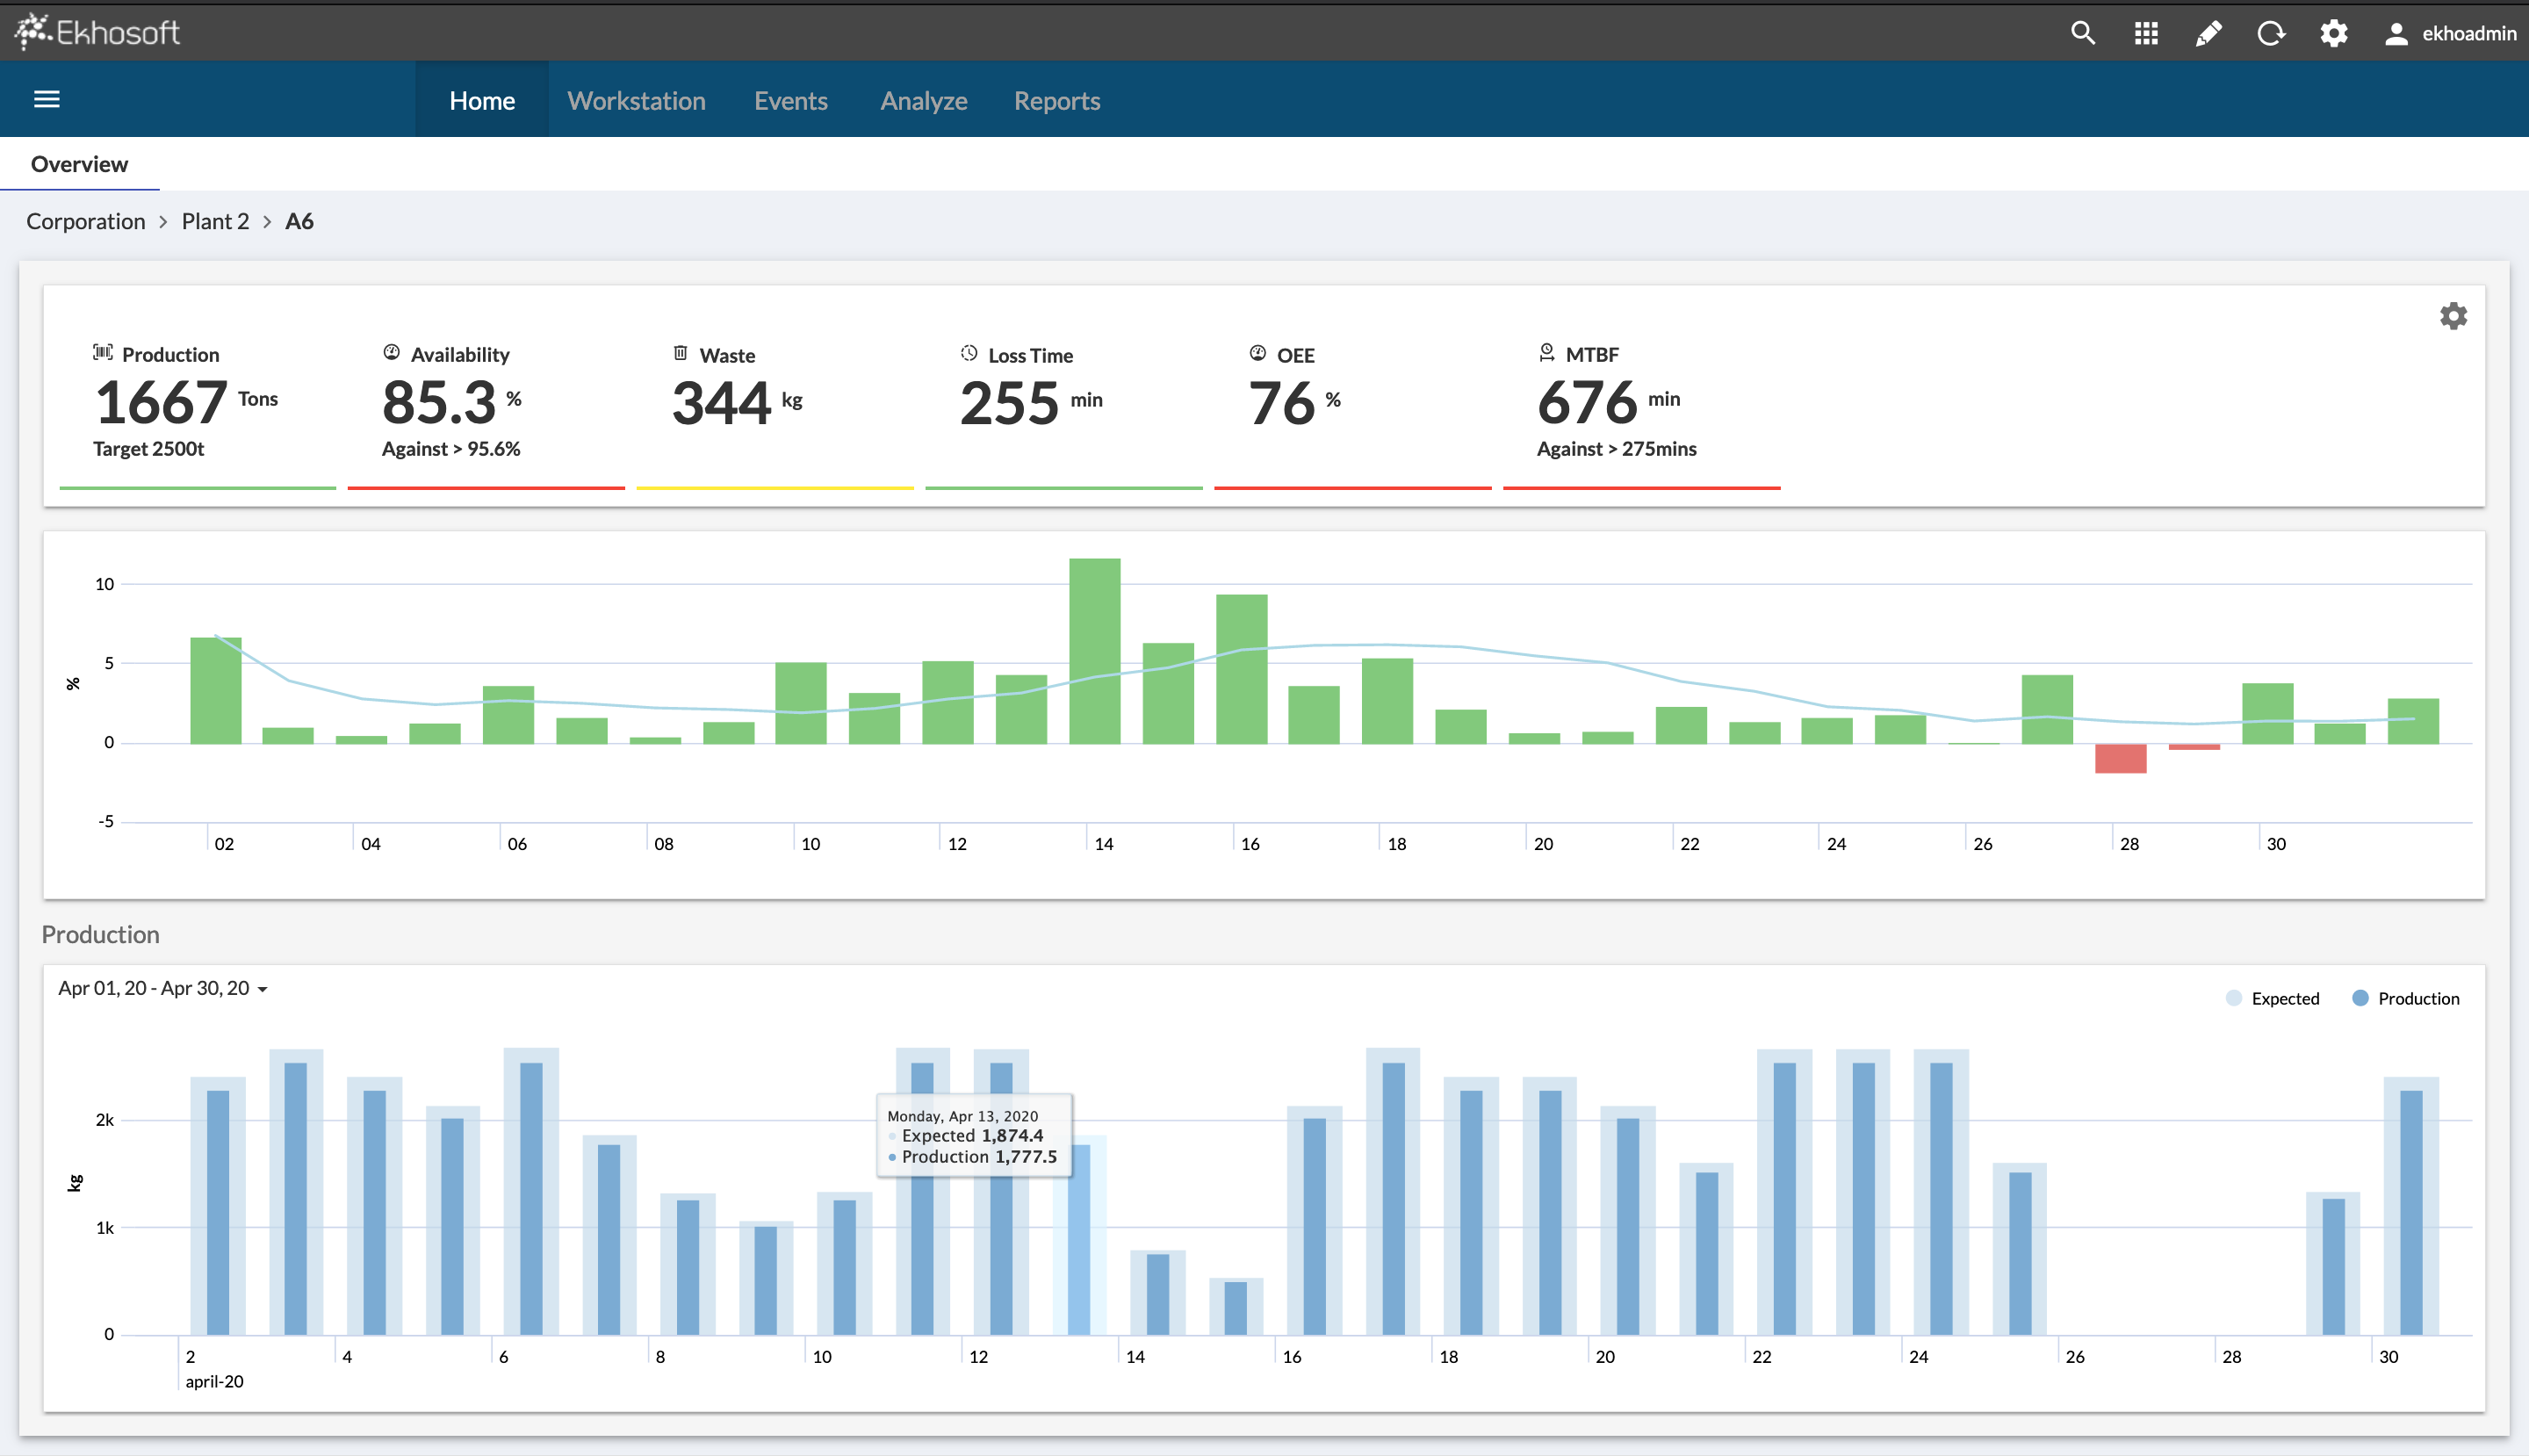Open the Reports menu item
2529x1456 pixels.
1056,100
